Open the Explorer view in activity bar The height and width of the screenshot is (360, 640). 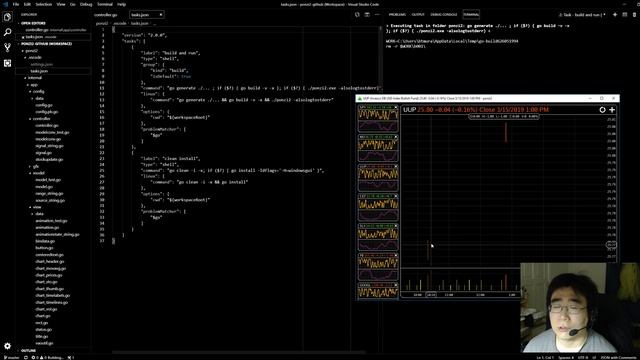(7, 17)
